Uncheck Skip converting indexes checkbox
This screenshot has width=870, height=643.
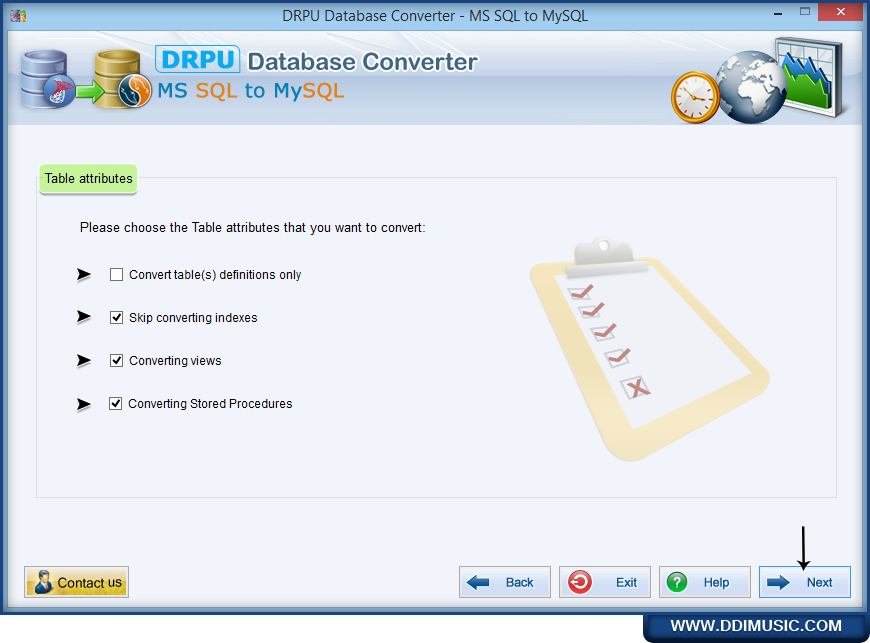tap(116, 317)
